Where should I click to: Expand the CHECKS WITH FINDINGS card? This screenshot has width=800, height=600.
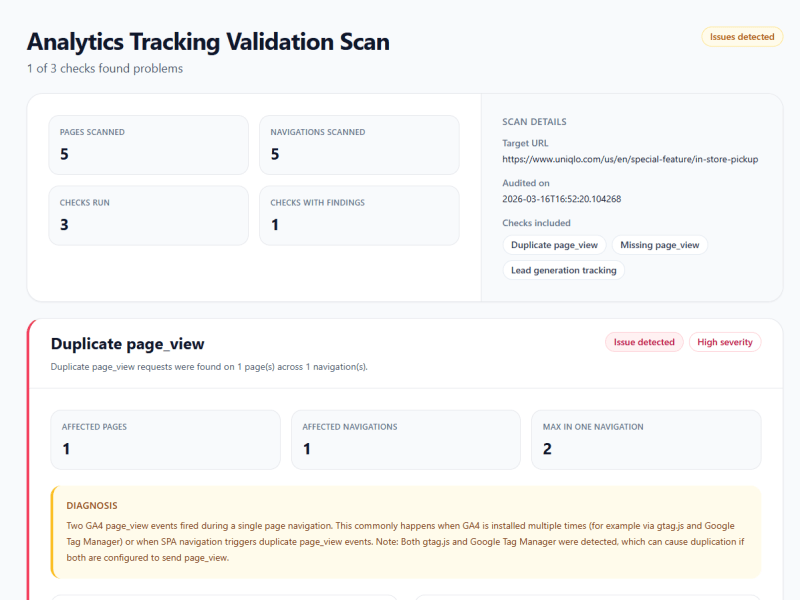[361, 215]
